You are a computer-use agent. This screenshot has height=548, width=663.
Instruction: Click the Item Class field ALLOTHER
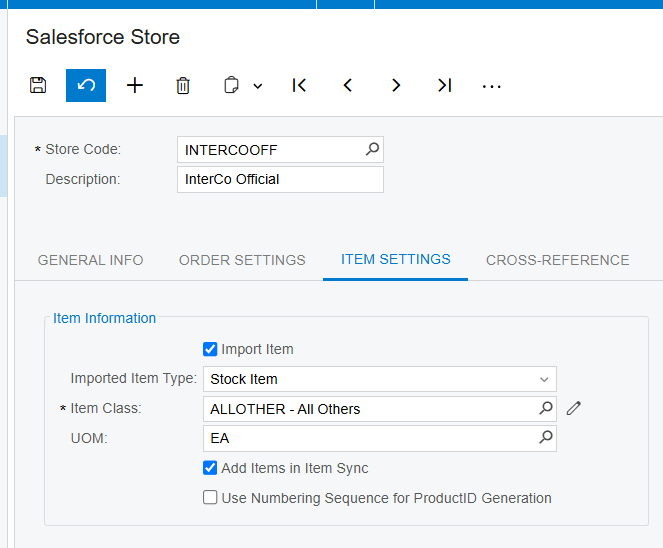[x=380, y=409]
